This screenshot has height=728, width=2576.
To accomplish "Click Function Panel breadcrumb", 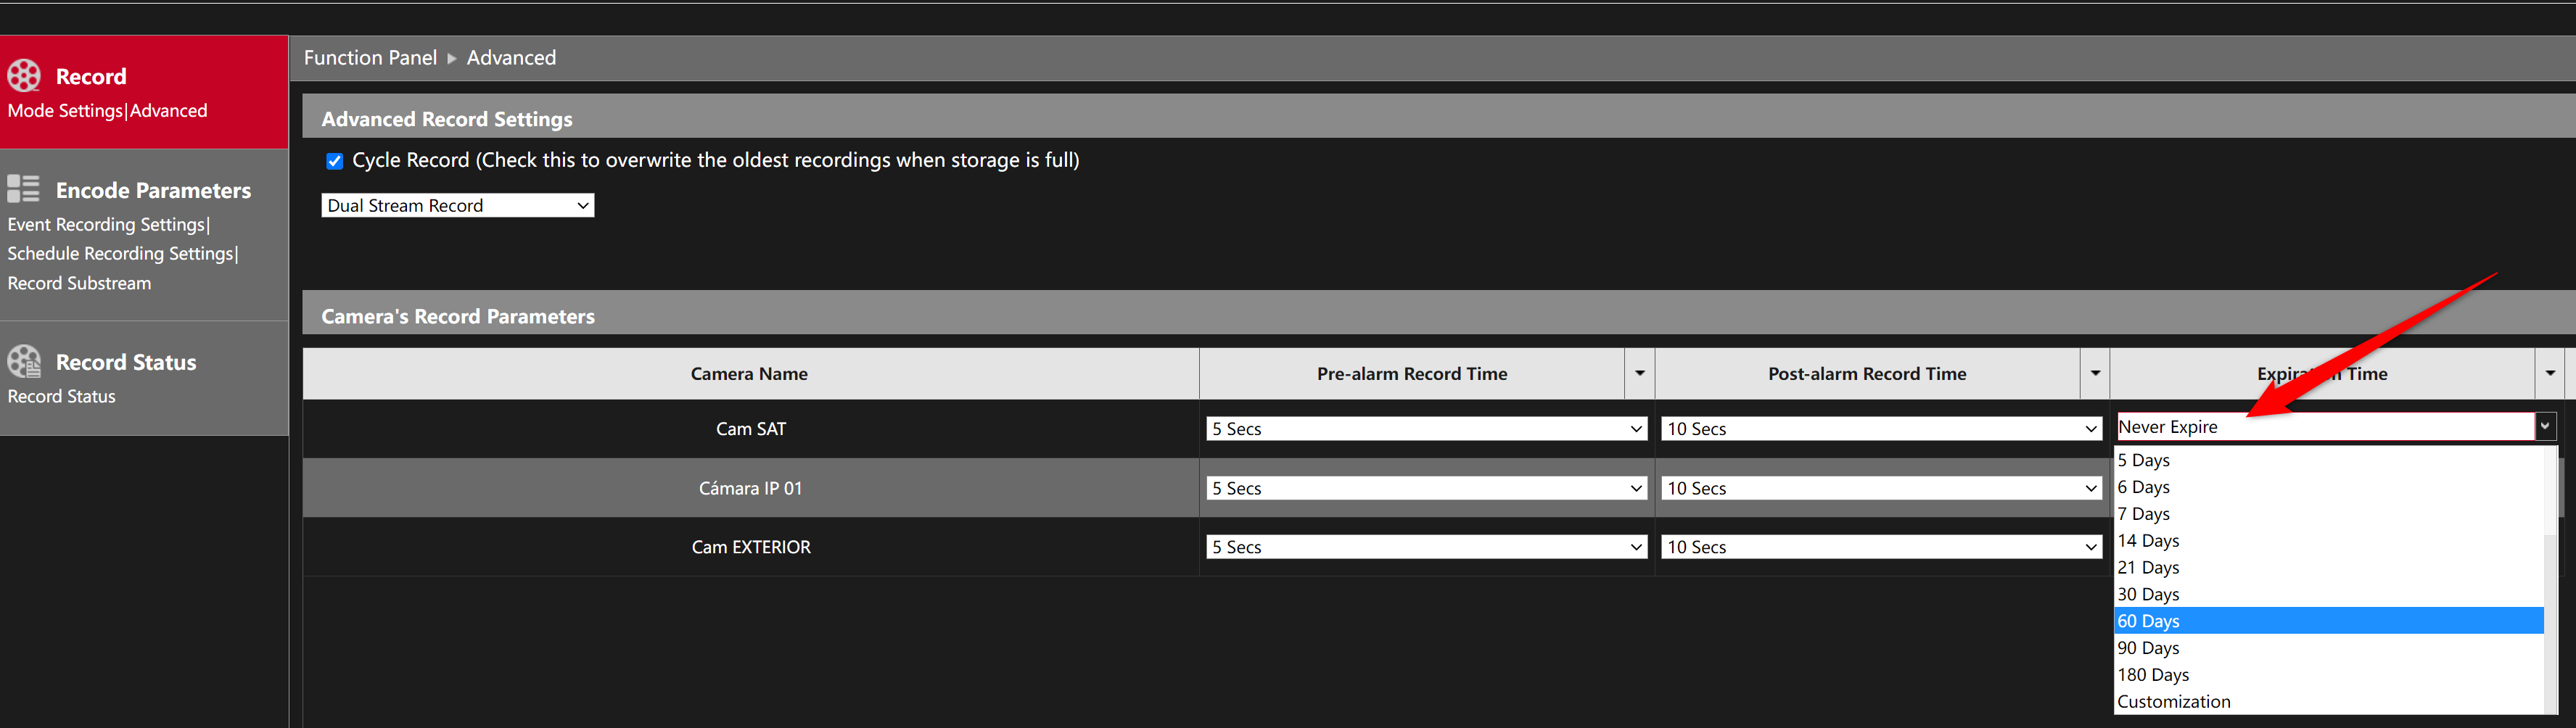I will (x=370, y=58).
